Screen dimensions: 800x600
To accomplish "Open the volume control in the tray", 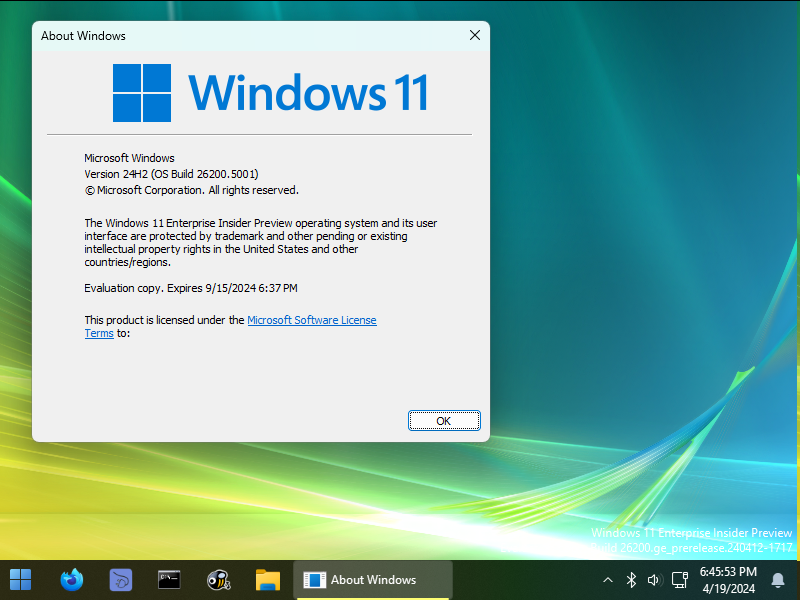I will (x=655, y=580).
